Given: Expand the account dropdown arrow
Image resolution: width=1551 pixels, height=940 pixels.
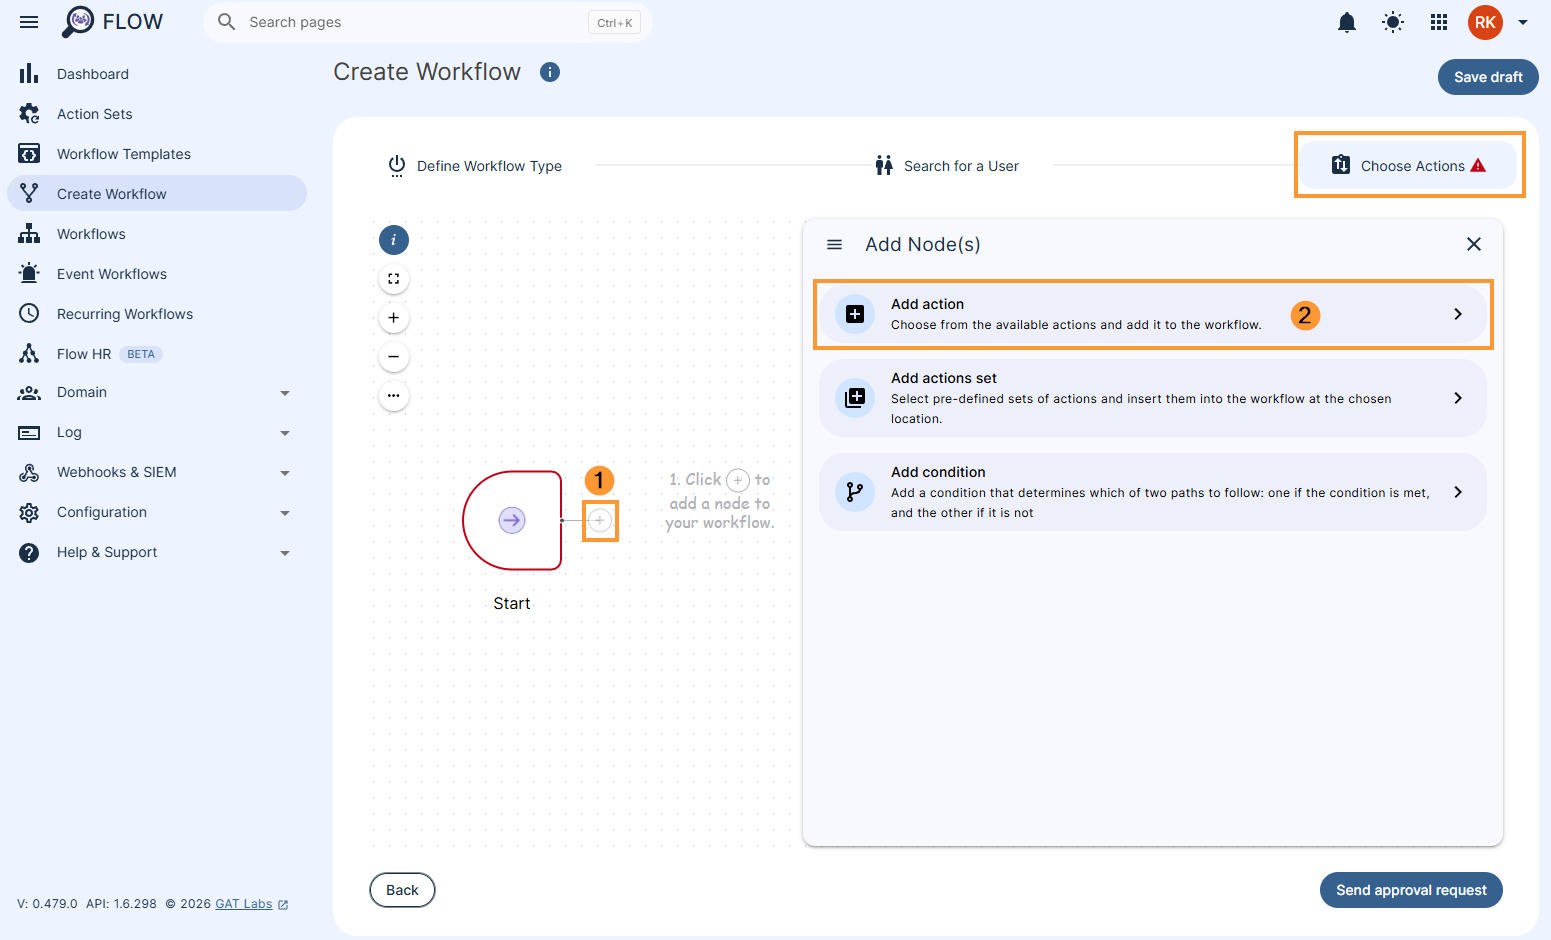Looking at the screenshot, I should [x=1523, y=22].
